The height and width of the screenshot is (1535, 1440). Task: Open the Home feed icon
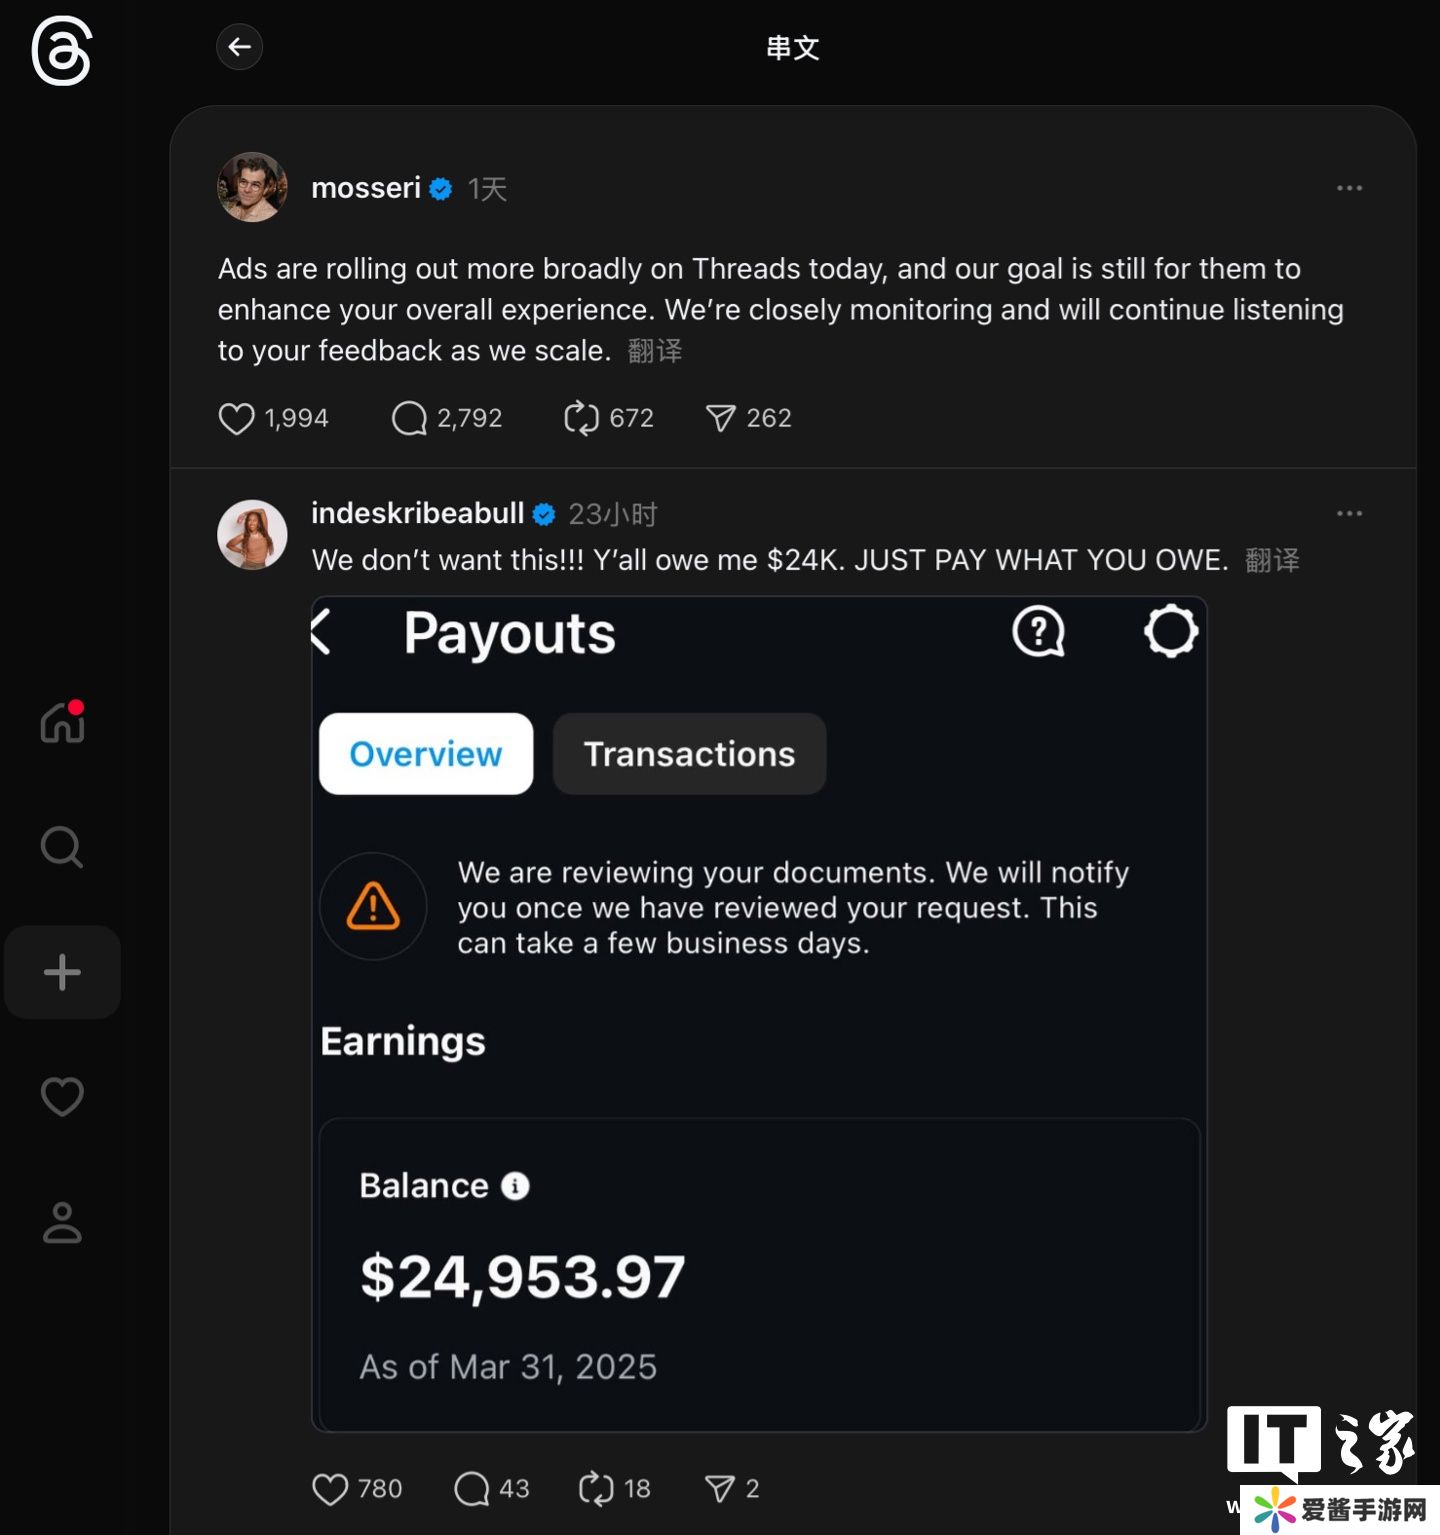62,722
